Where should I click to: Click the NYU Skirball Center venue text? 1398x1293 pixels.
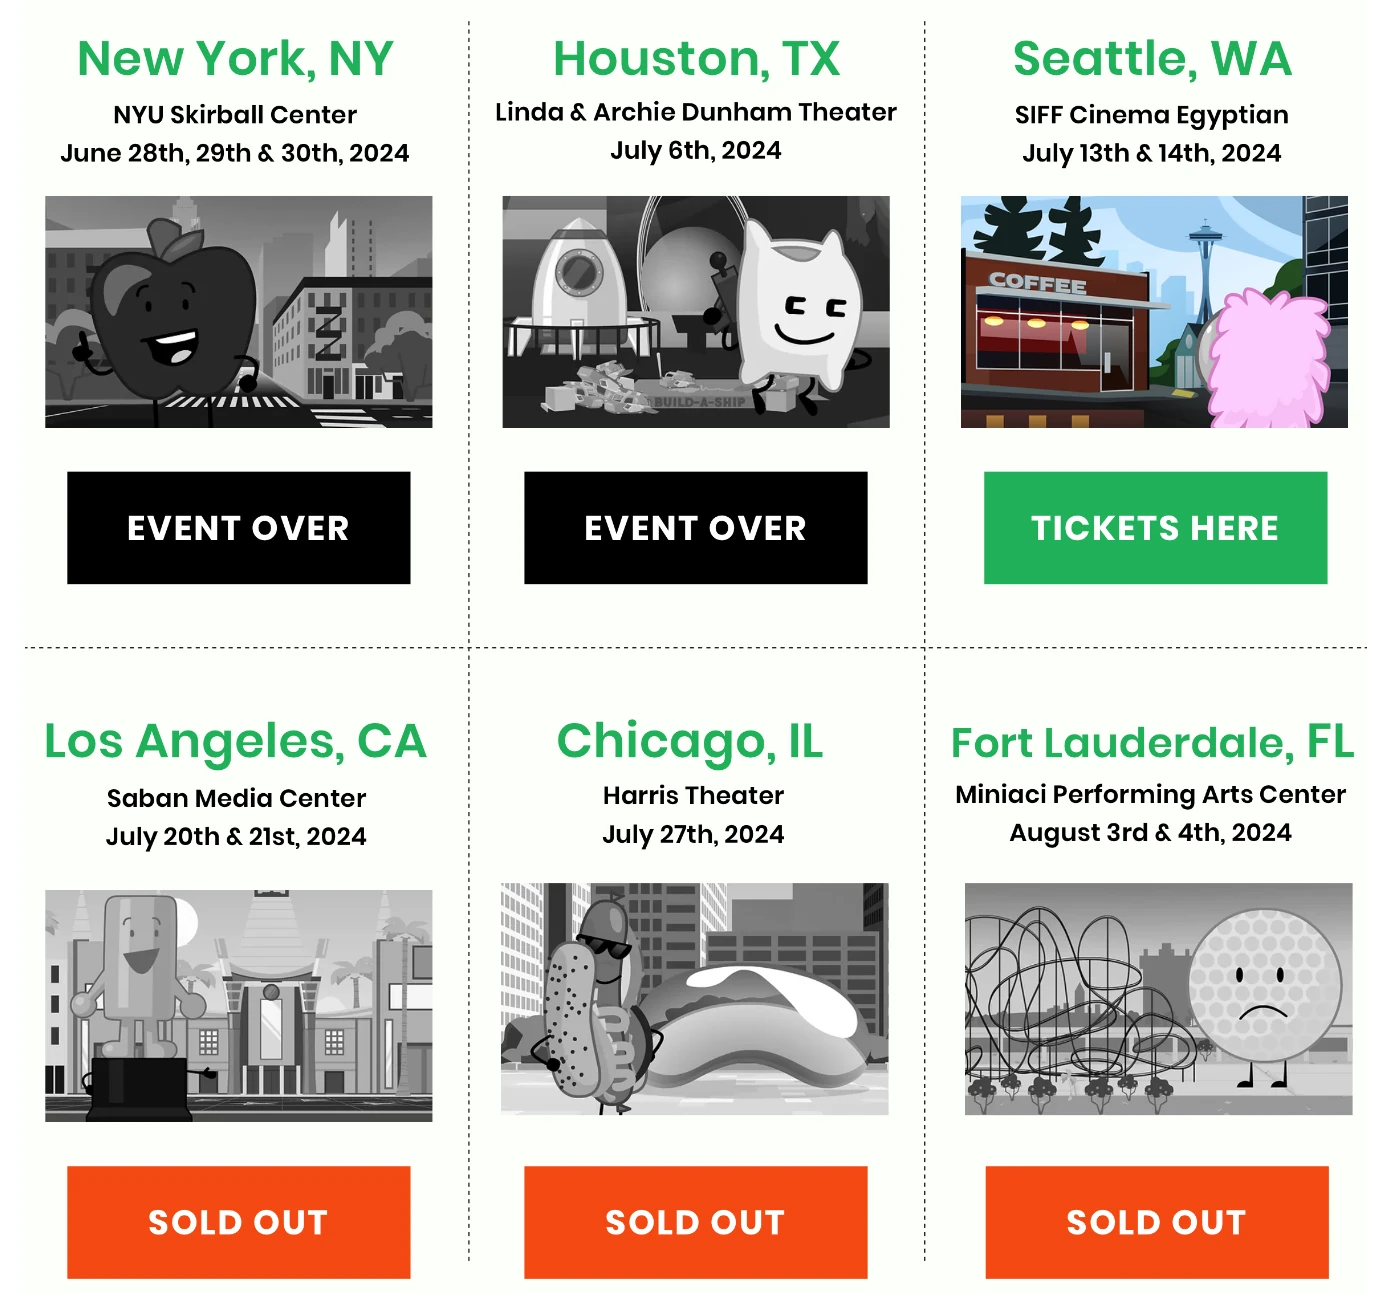point(235,115)
